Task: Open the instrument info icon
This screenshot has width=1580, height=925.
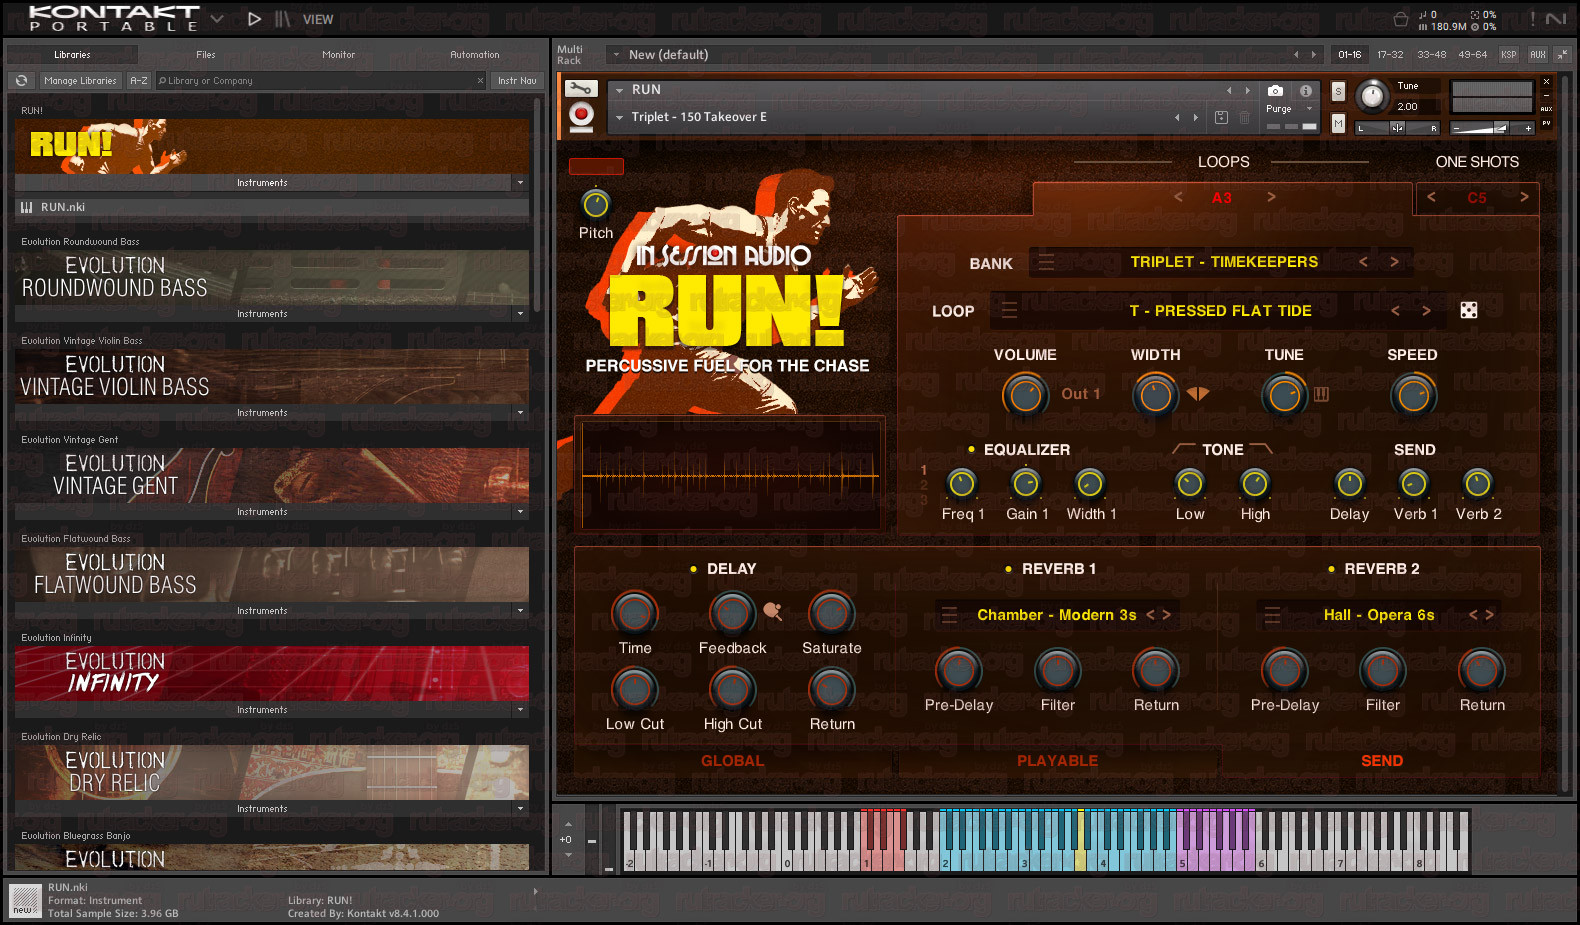Action: coord(1306,90)
